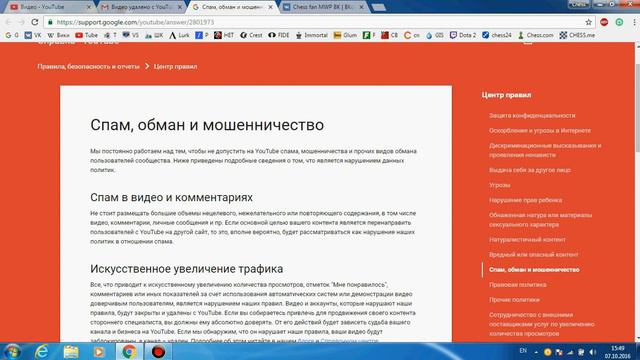640x360 pixels.
Task: Open the green extension icon in toolbar
Action: [x=619, y=22]
